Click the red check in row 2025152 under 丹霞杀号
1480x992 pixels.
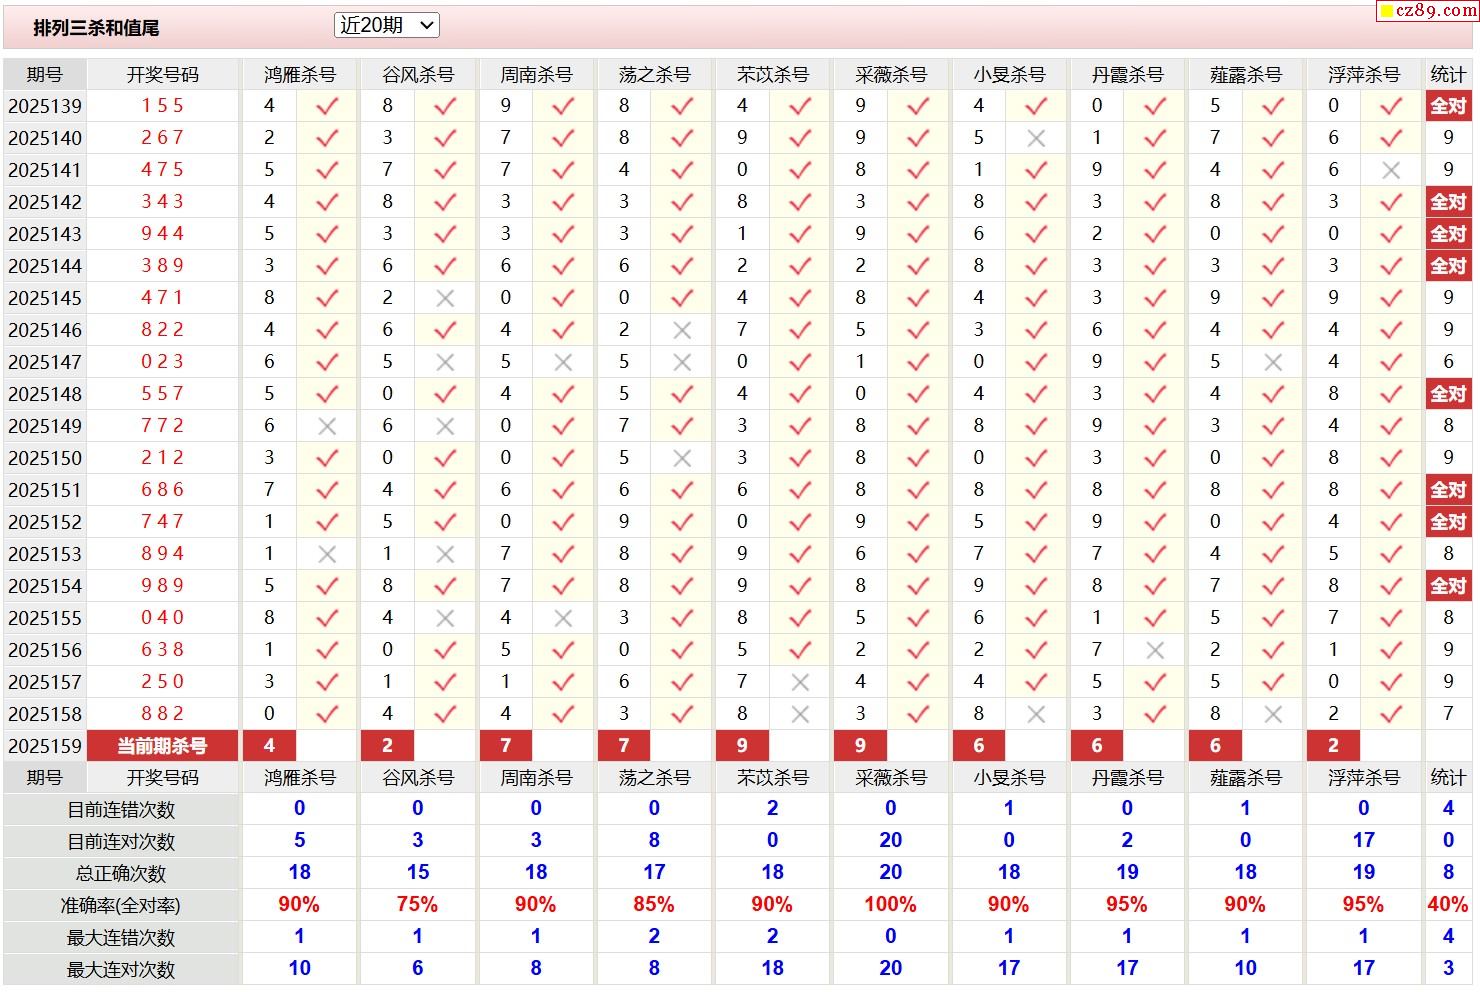(1155, 522)
